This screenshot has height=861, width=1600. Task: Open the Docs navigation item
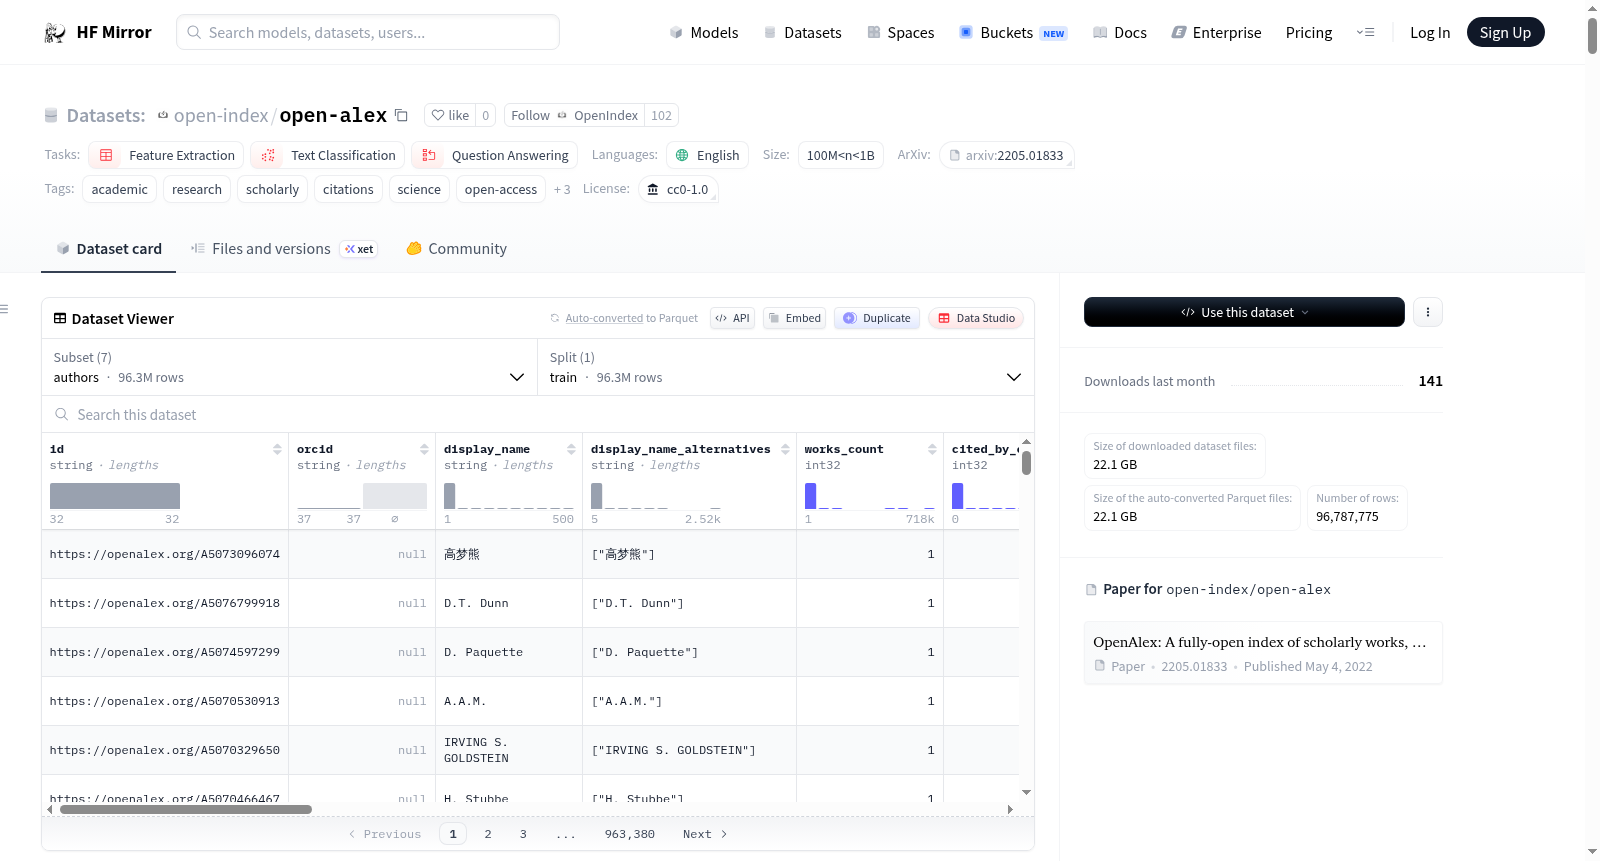pyautogui.click(x=1120, y=33)
